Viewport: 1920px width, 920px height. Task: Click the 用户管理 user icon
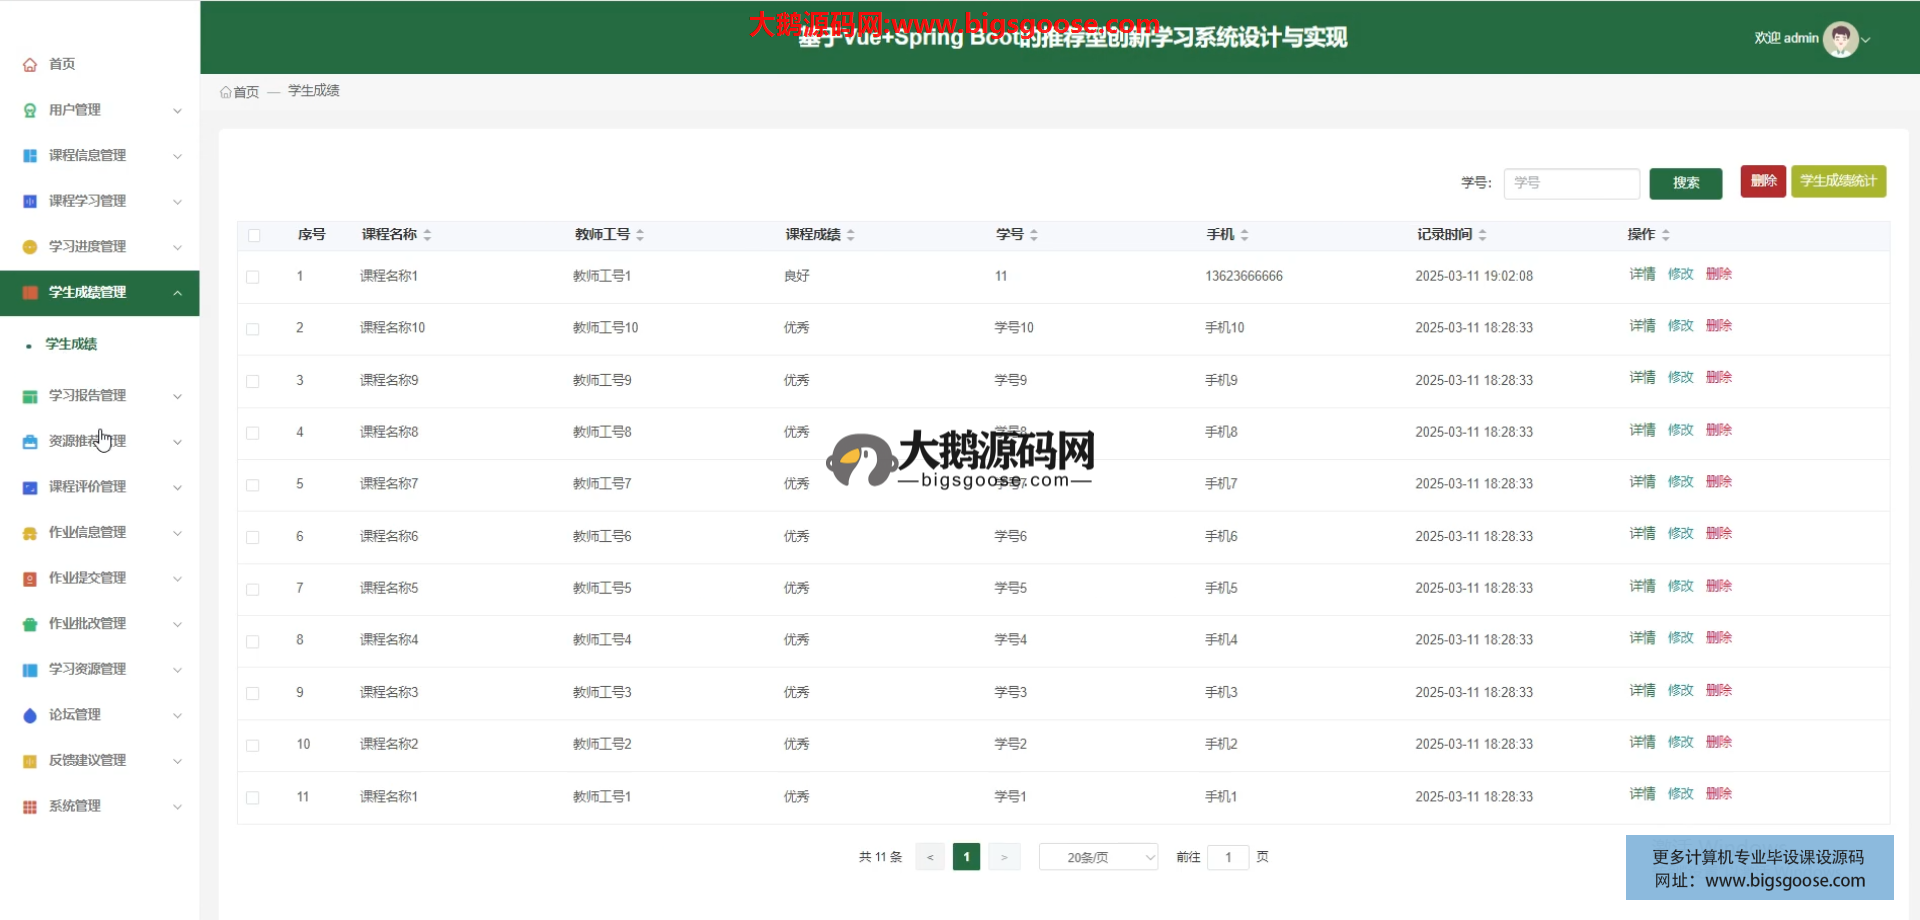tap(30, 110)
